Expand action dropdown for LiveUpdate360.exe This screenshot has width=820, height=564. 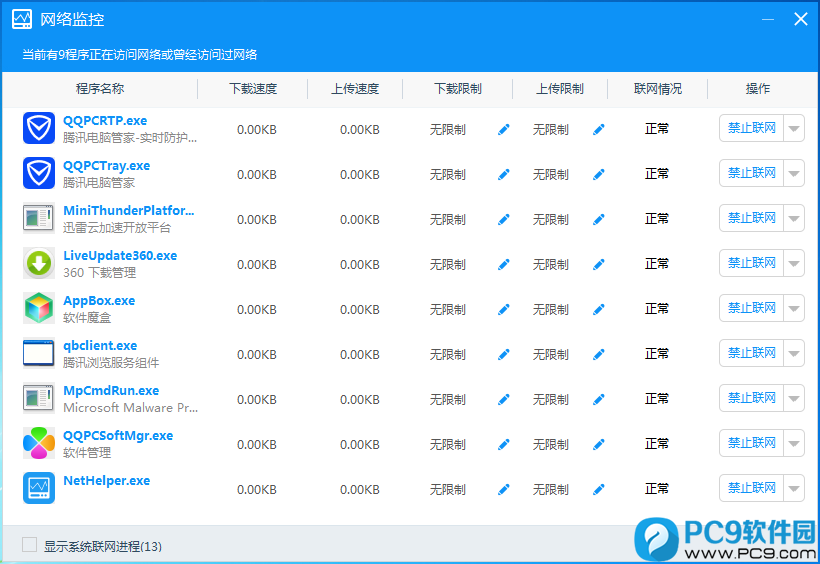coord(794,263)
